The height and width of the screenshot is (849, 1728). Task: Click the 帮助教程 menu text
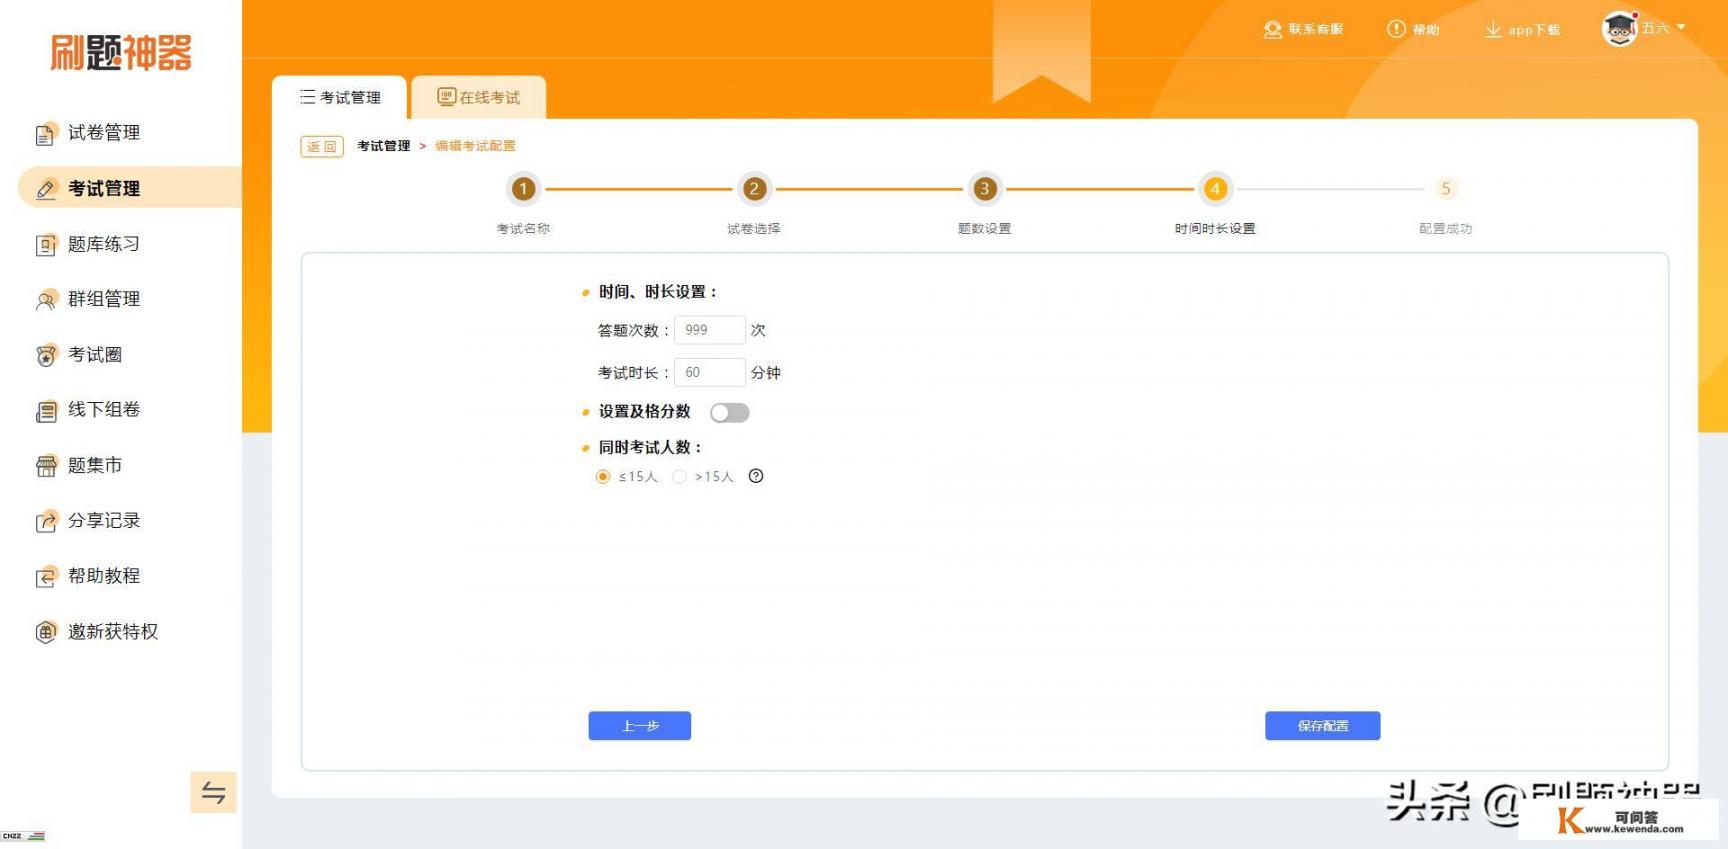(104, 576)
